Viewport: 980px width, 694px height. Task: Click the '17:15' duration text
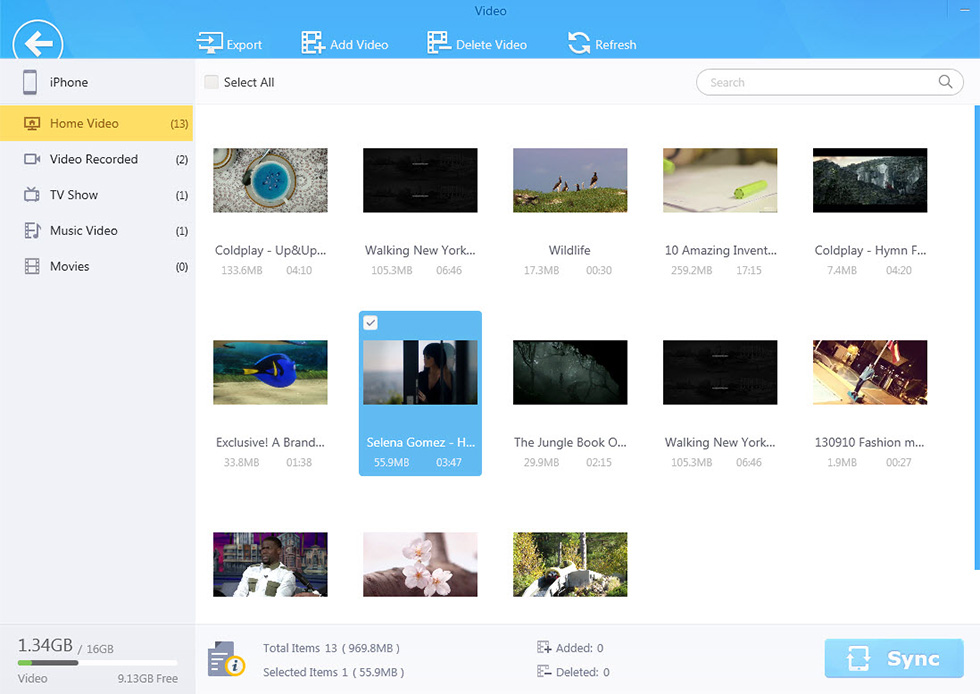coord(749,270)
